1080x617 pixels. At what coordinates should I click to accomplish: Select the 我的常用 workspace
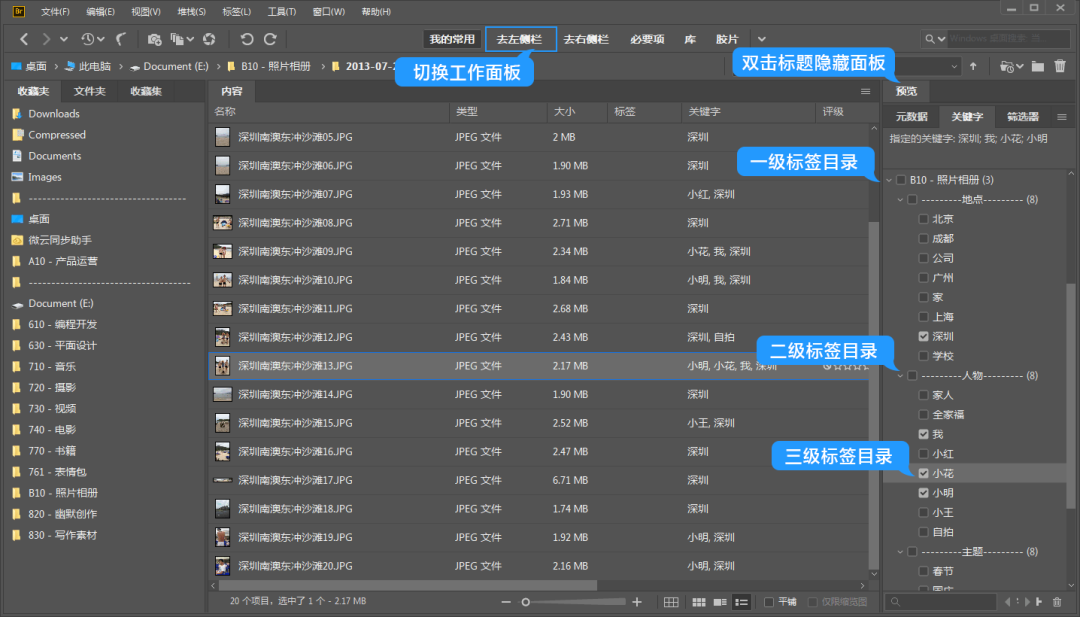[x=452, y=39]
